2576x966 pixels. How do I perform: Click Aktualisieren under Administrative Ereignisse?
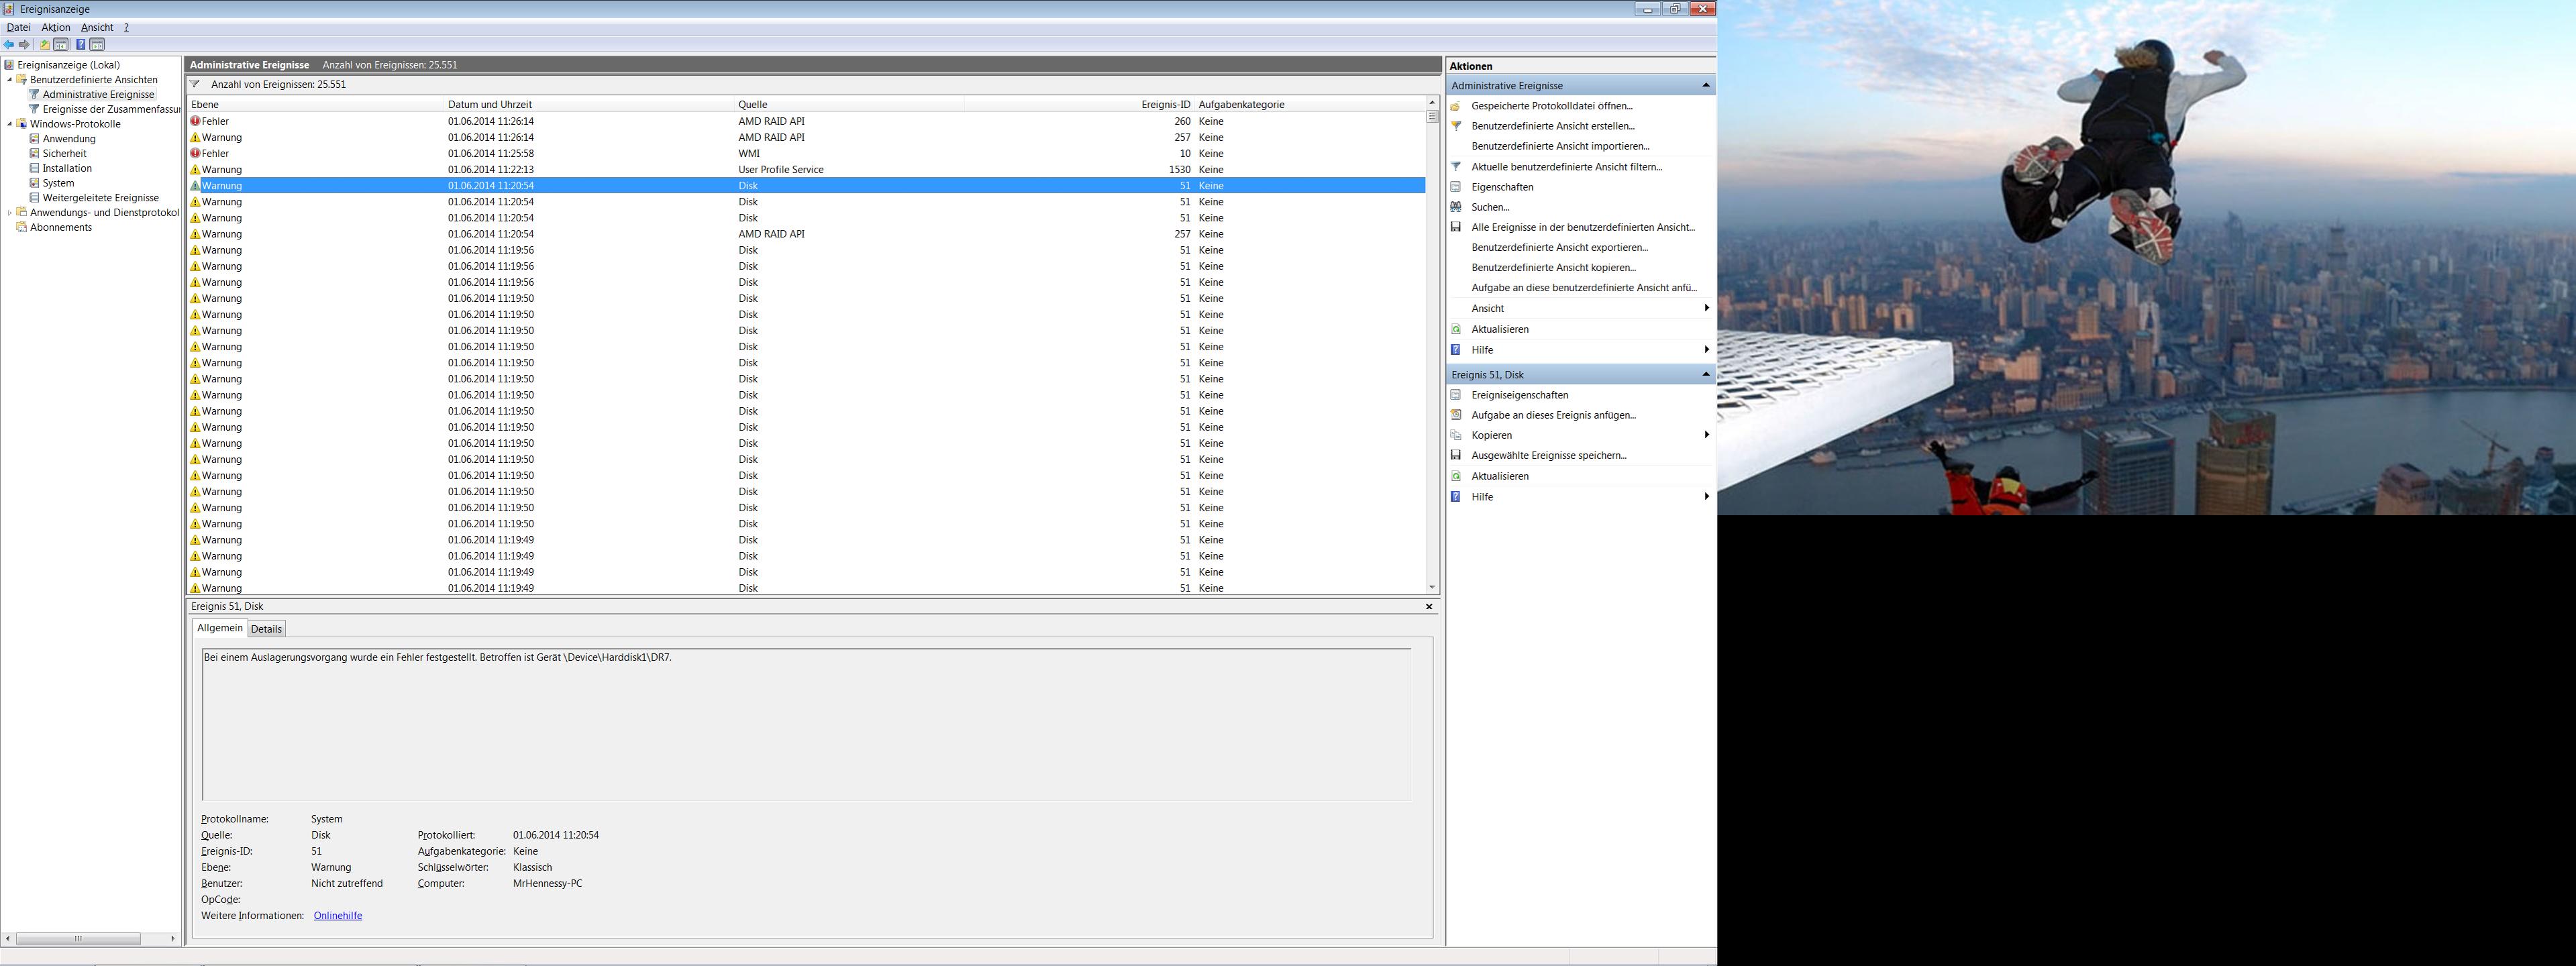click(1499, 329)
